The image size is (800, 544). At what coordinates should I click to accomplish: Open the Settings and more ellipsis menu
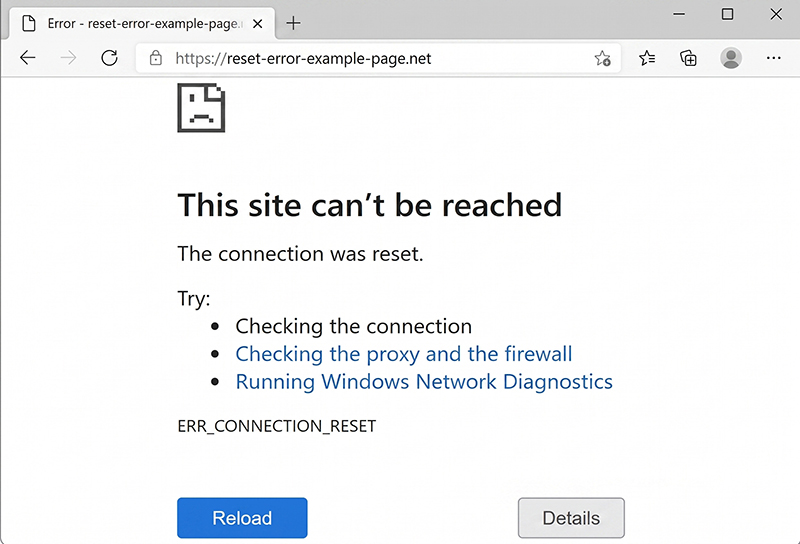(x=773, y=59)
